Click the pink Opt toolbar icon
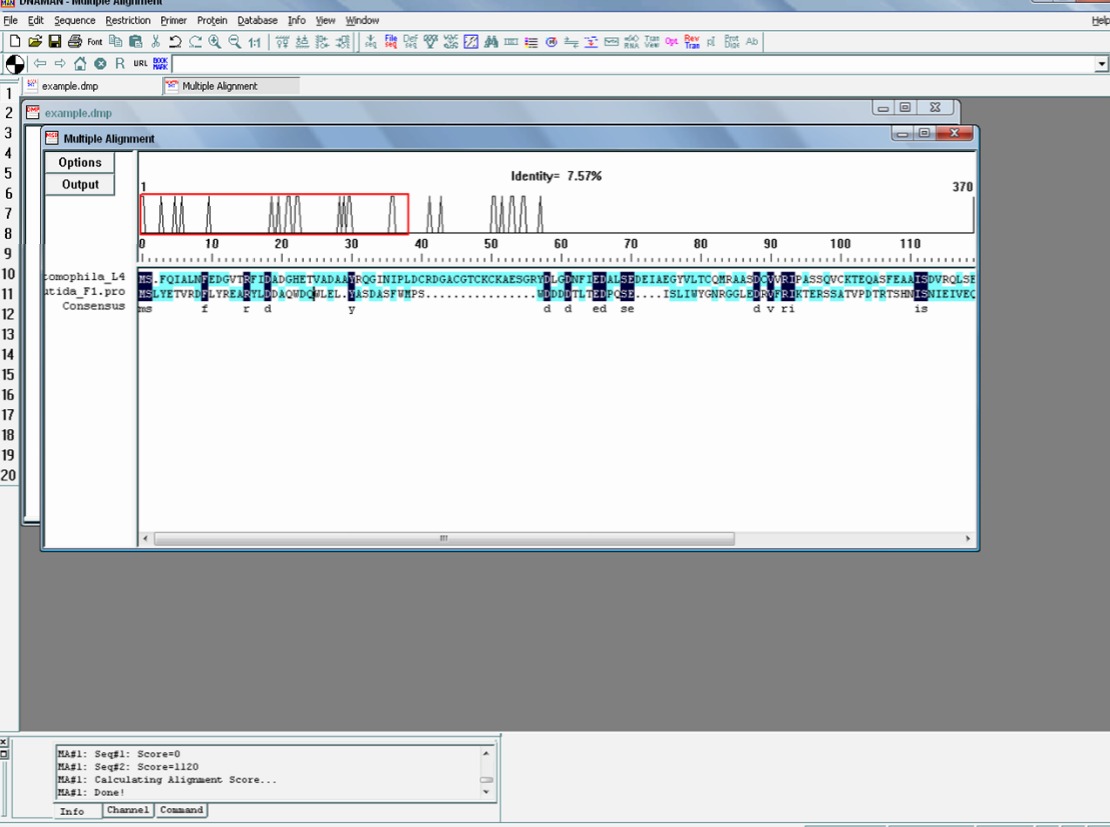Image resolution: width=1110 pixels, height=827 pixels. [x=671, y=42]
